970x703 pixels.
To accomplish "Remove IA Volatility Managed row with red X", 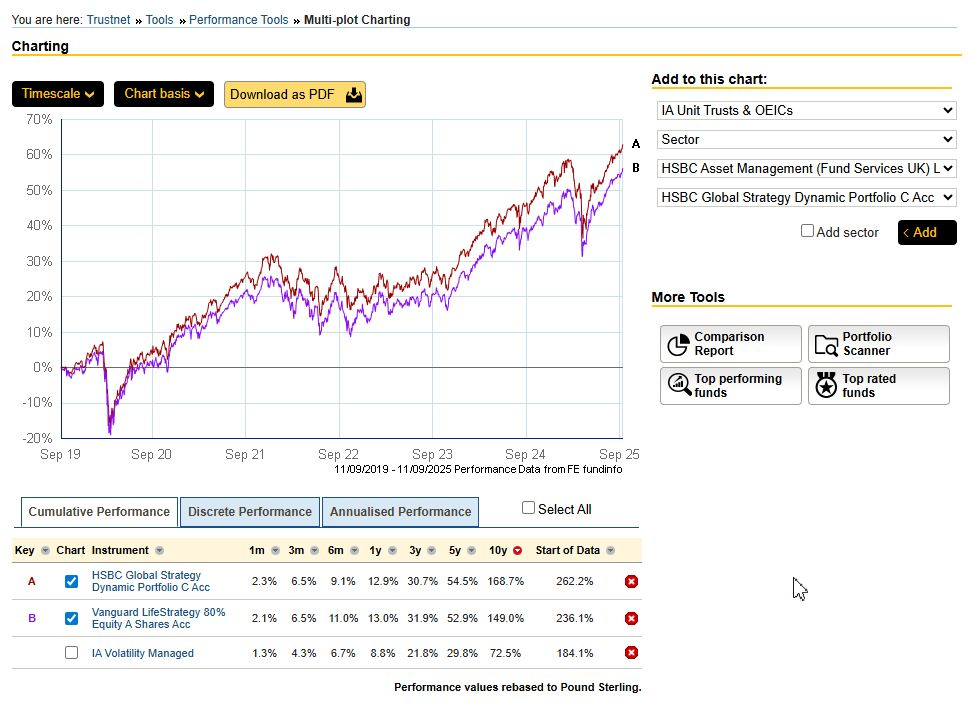I will (631, 653).
